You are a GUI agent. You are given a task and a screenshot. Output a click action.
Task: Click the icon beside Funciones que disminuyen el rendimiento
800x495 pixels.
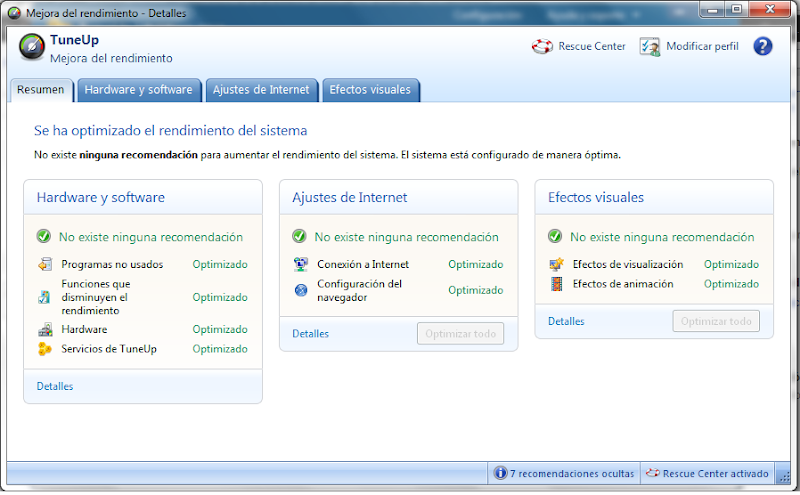click(x=44, y=297)
